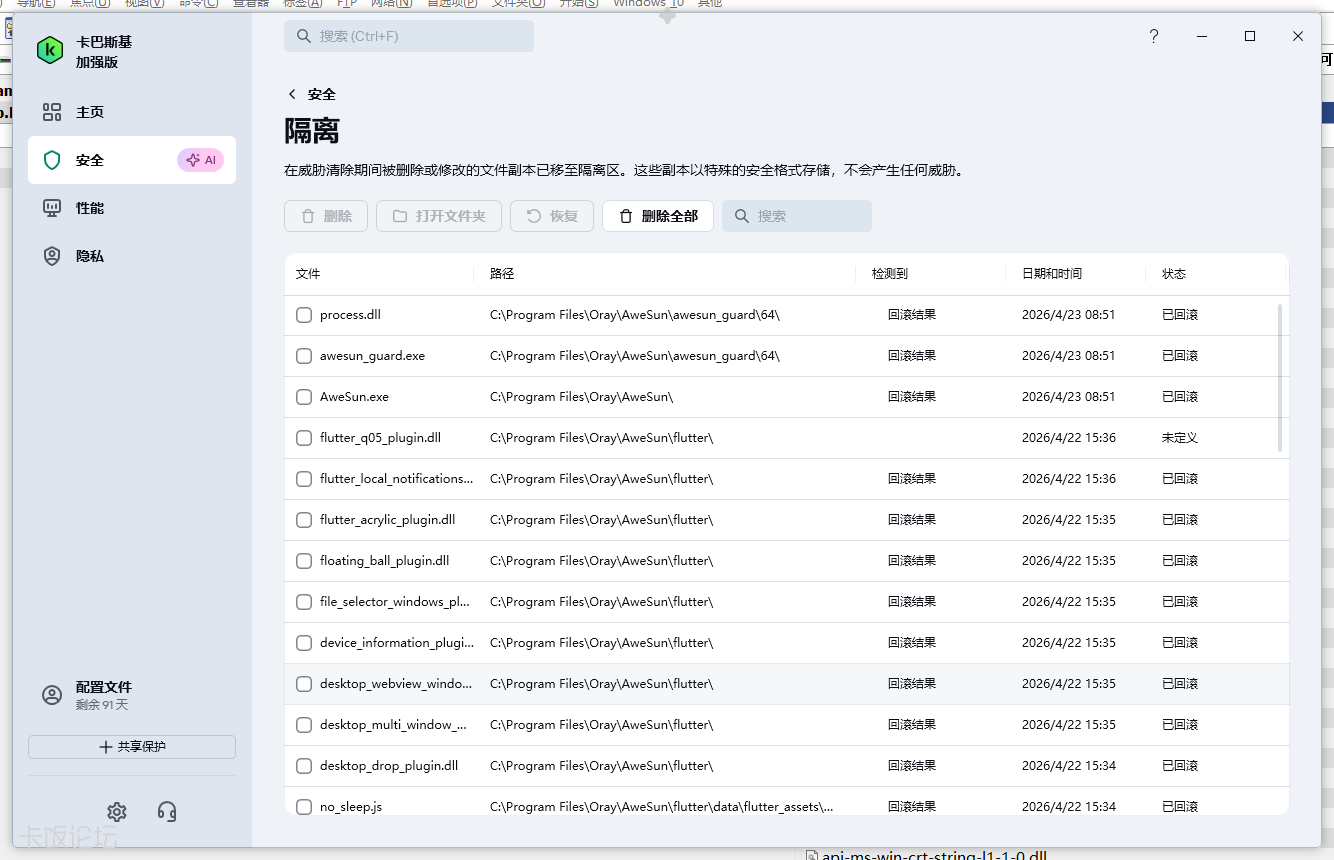The height and width of the screenshot is (860, 1334).
Task: Focus the quarantine list 搜索 field
Action: (797, 216)
